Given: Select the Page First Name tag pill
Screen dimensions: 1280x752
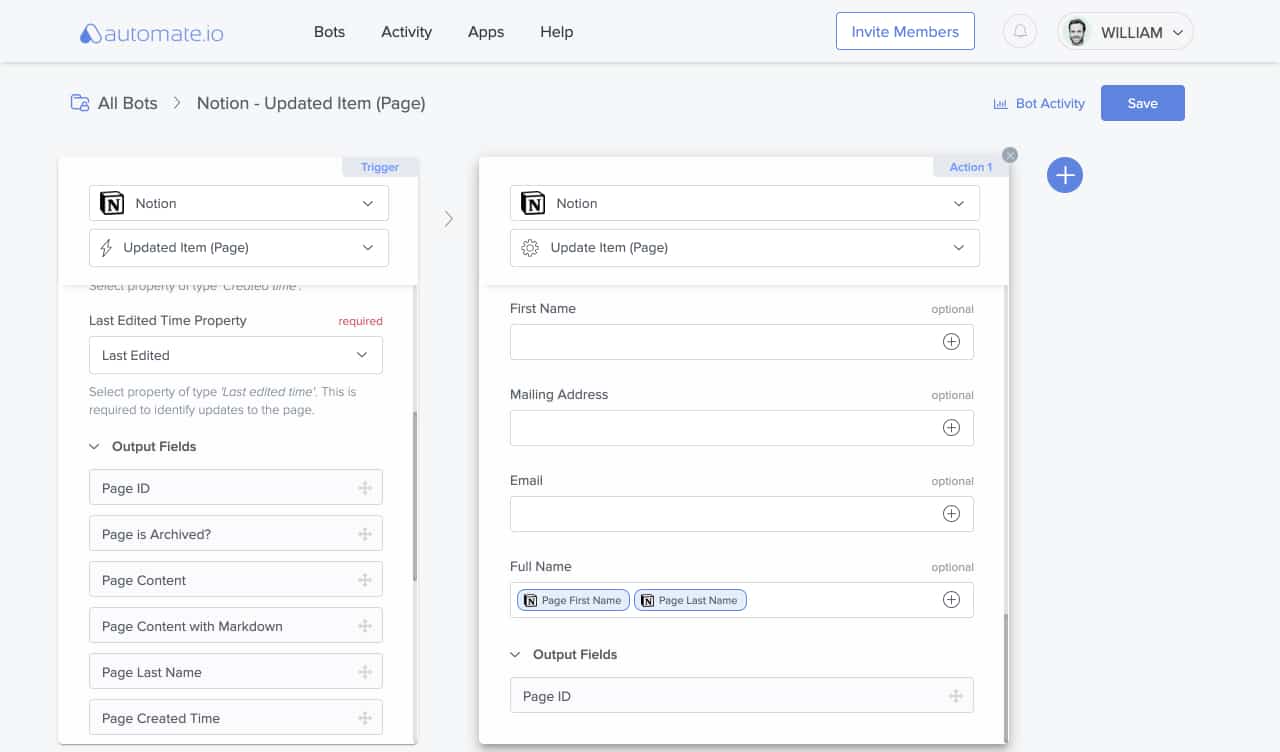Looking at the screenshot, I should click(572, 599).
